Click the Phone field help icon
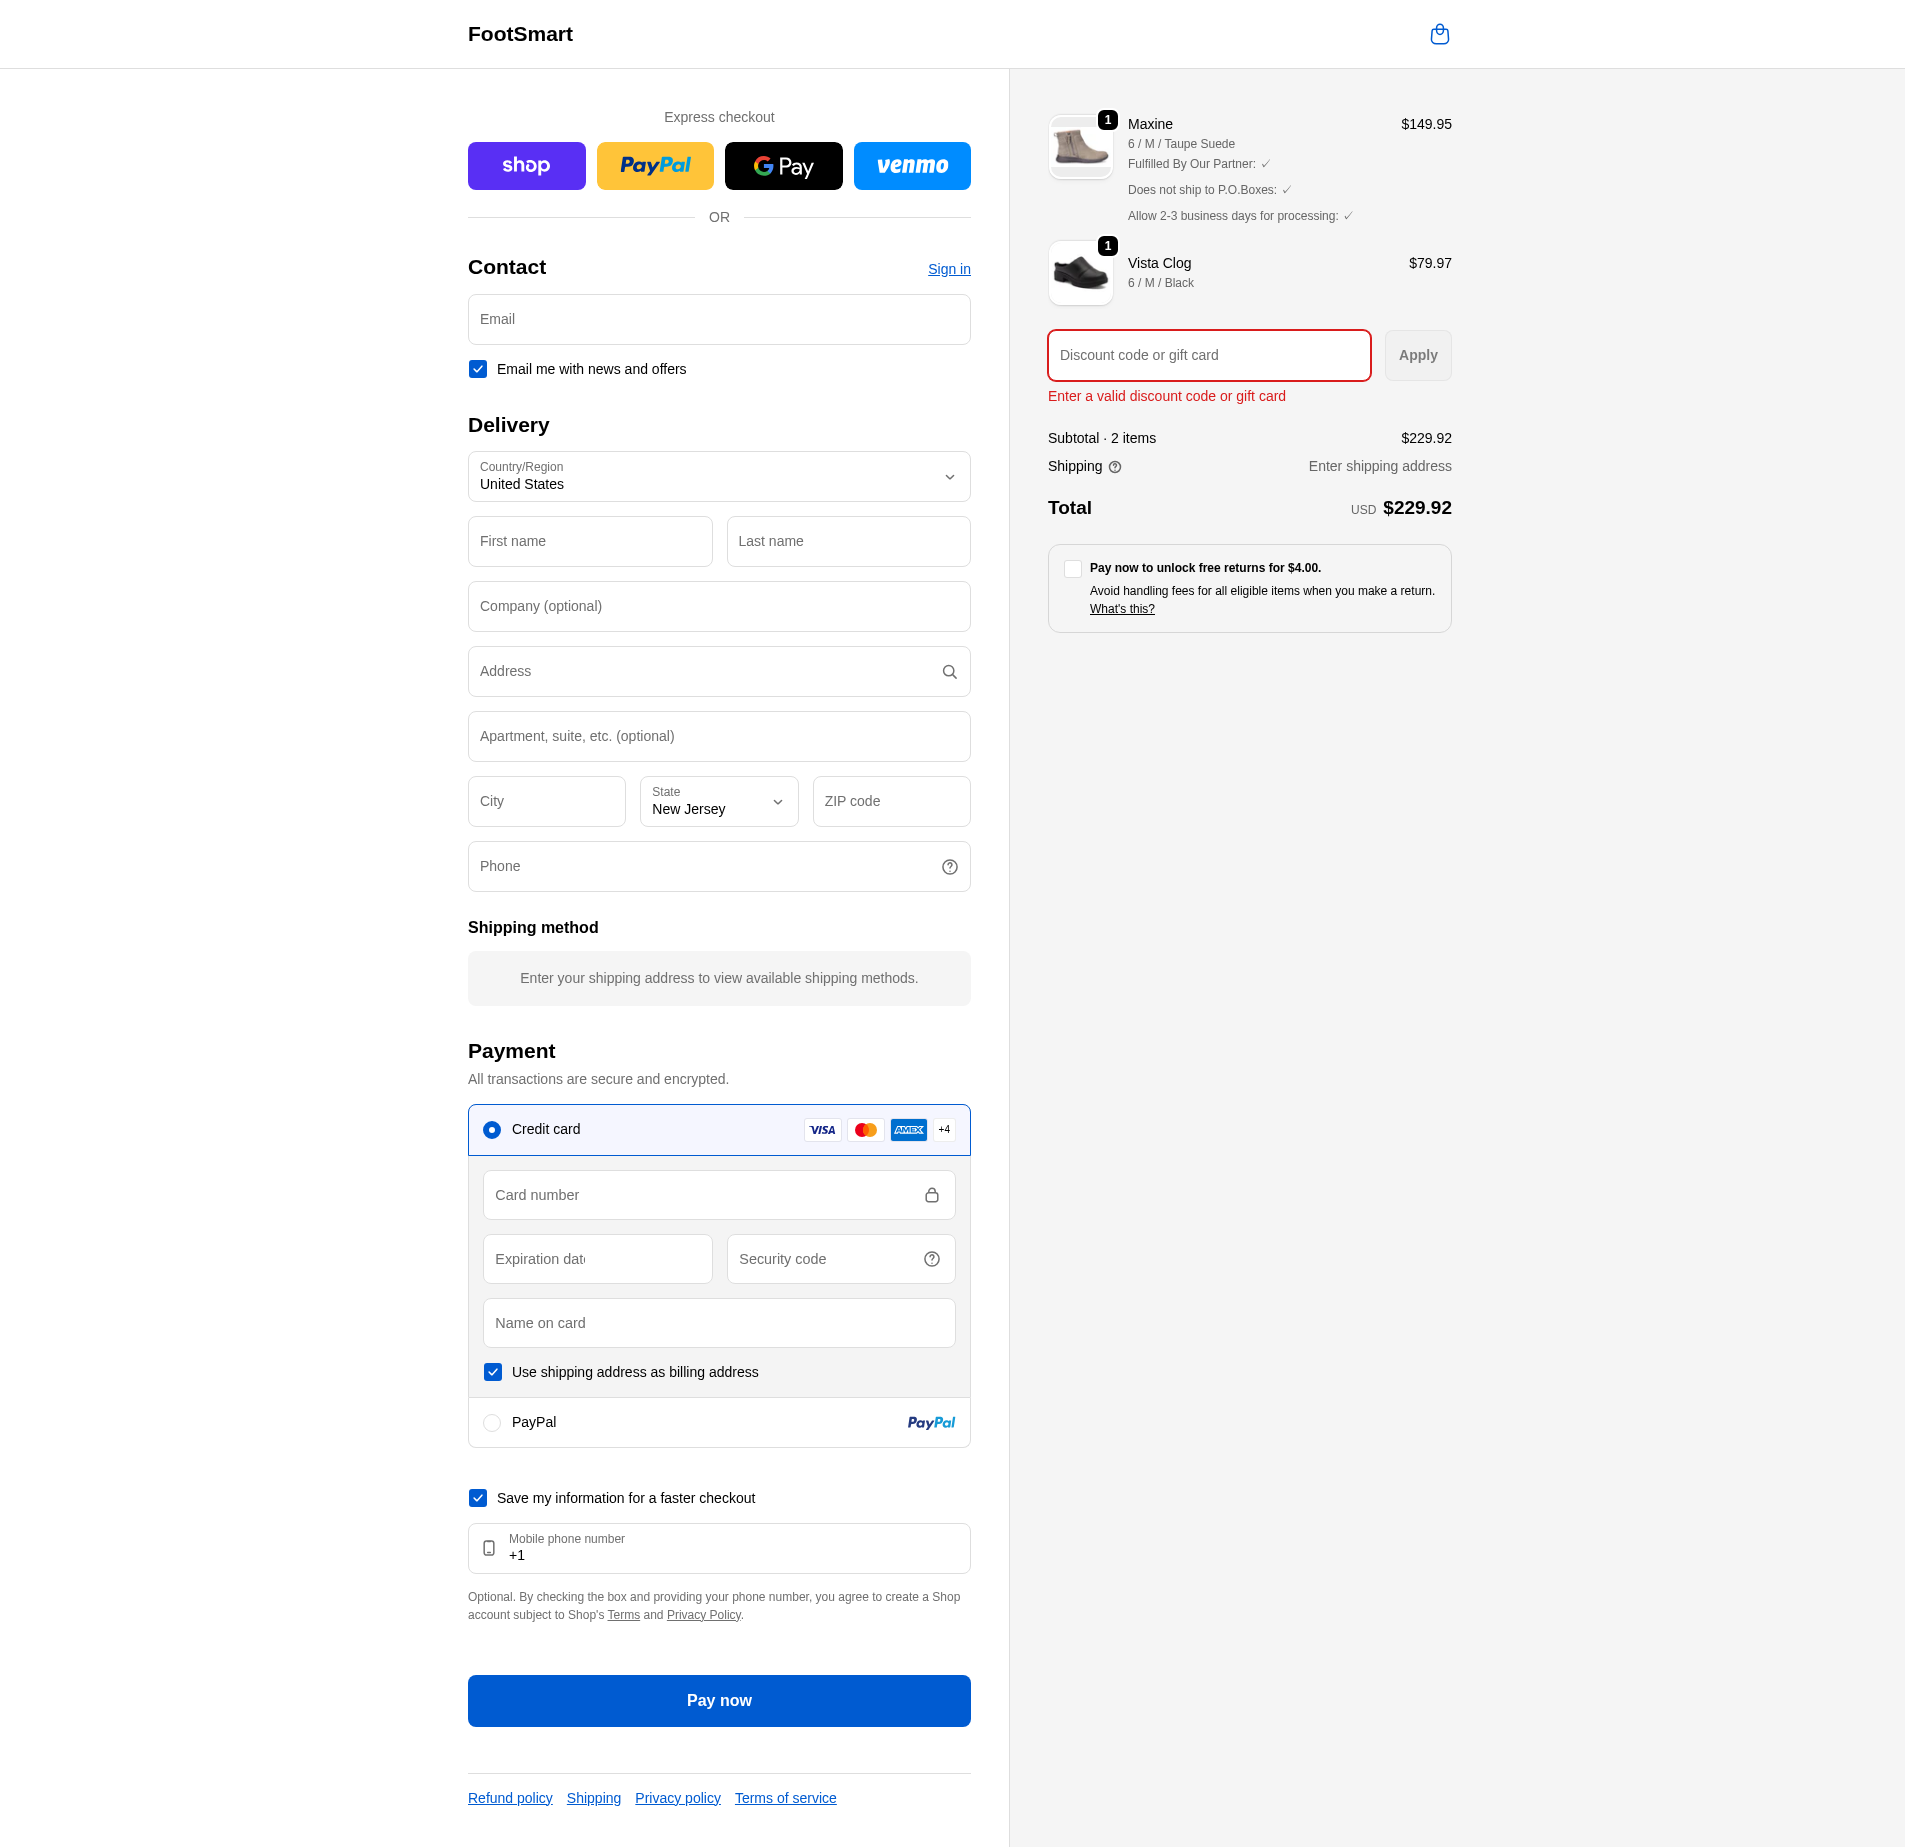 [x=949, y=867]
